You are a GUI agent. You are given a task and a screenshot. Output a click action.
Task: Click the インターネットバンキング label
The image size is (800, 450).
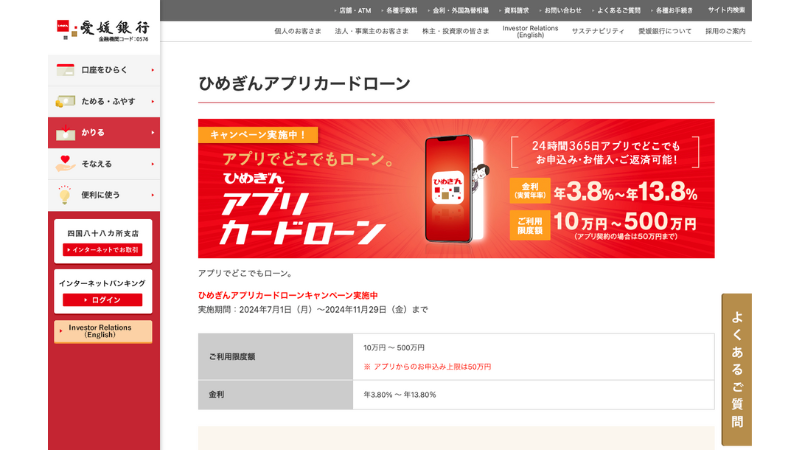102,283
